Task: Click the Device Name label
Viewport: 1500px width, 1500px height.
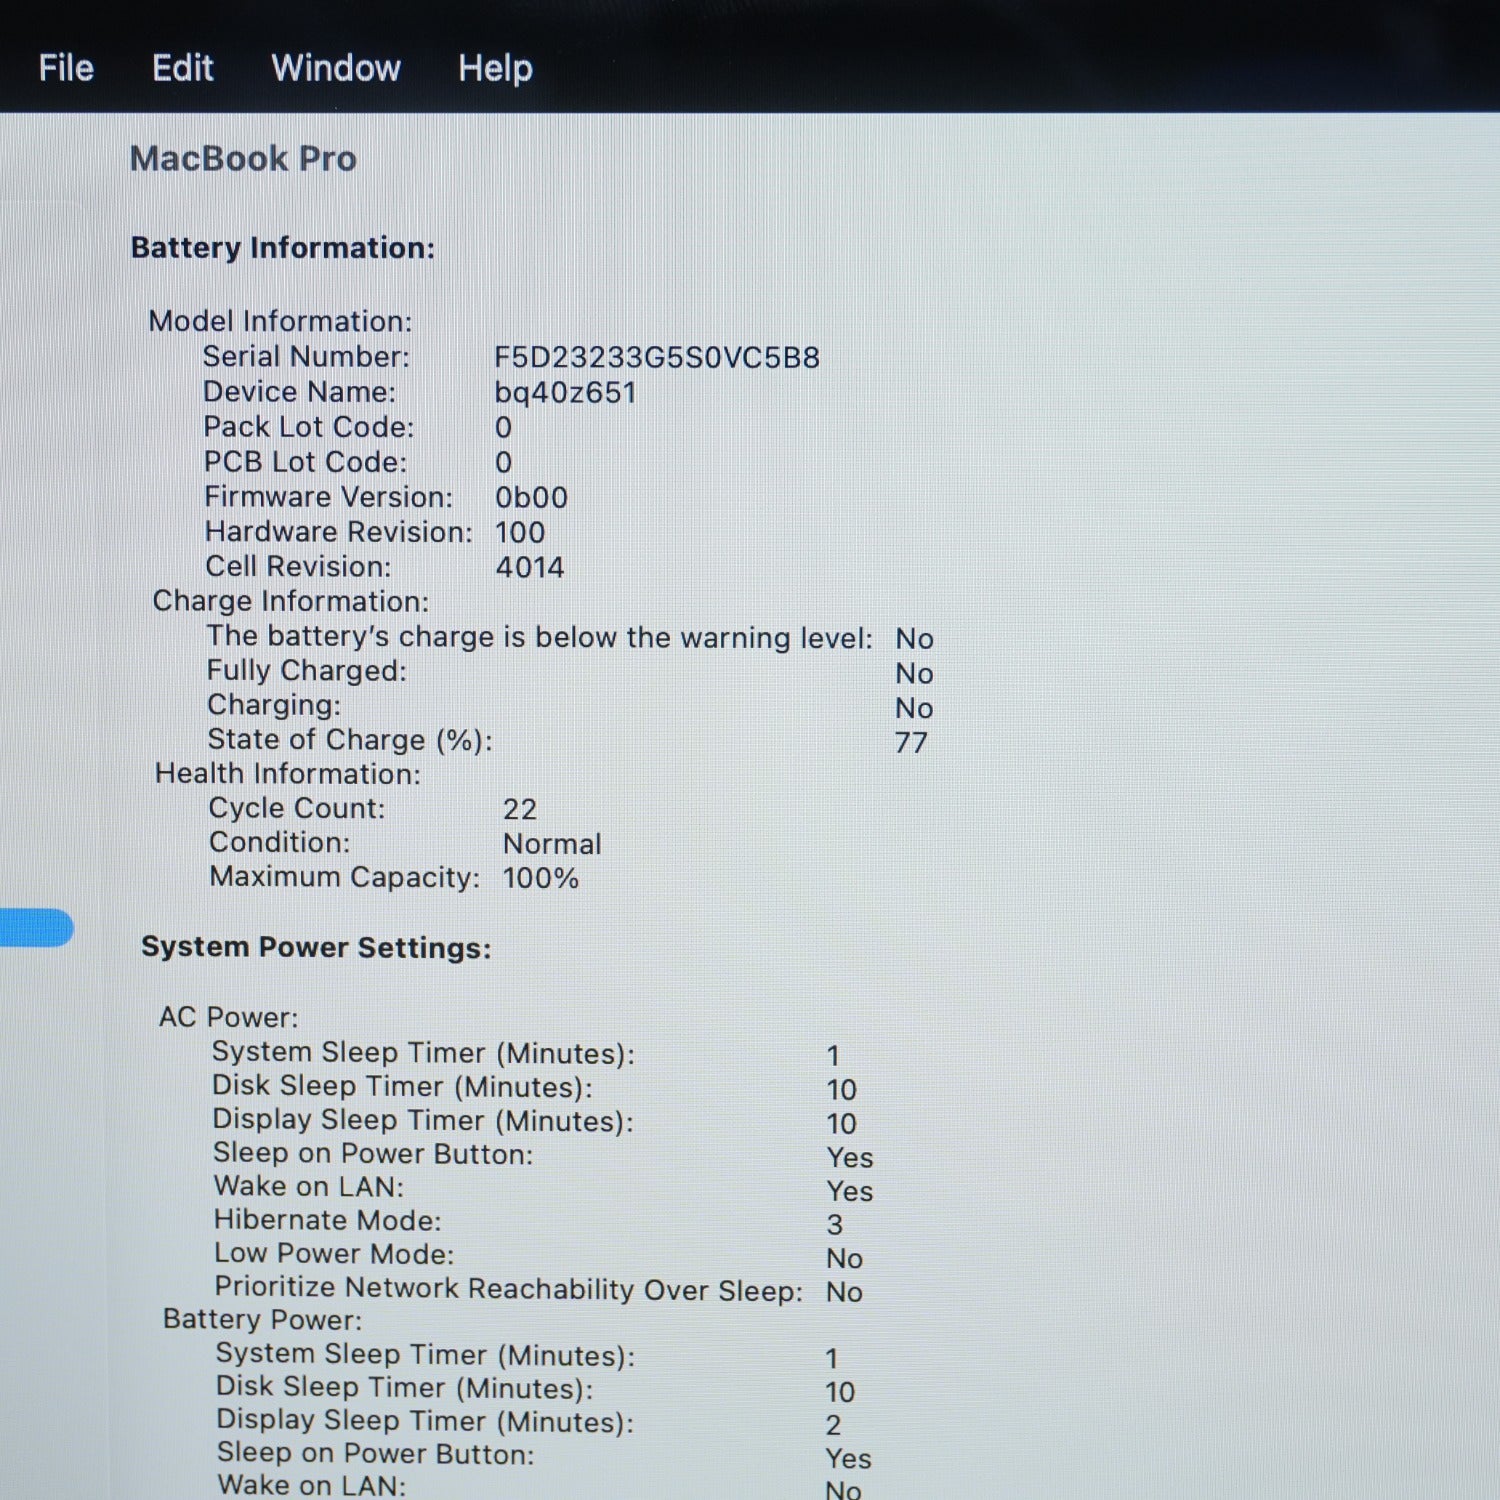Action: pyautogui.click(x=299, y=391)
